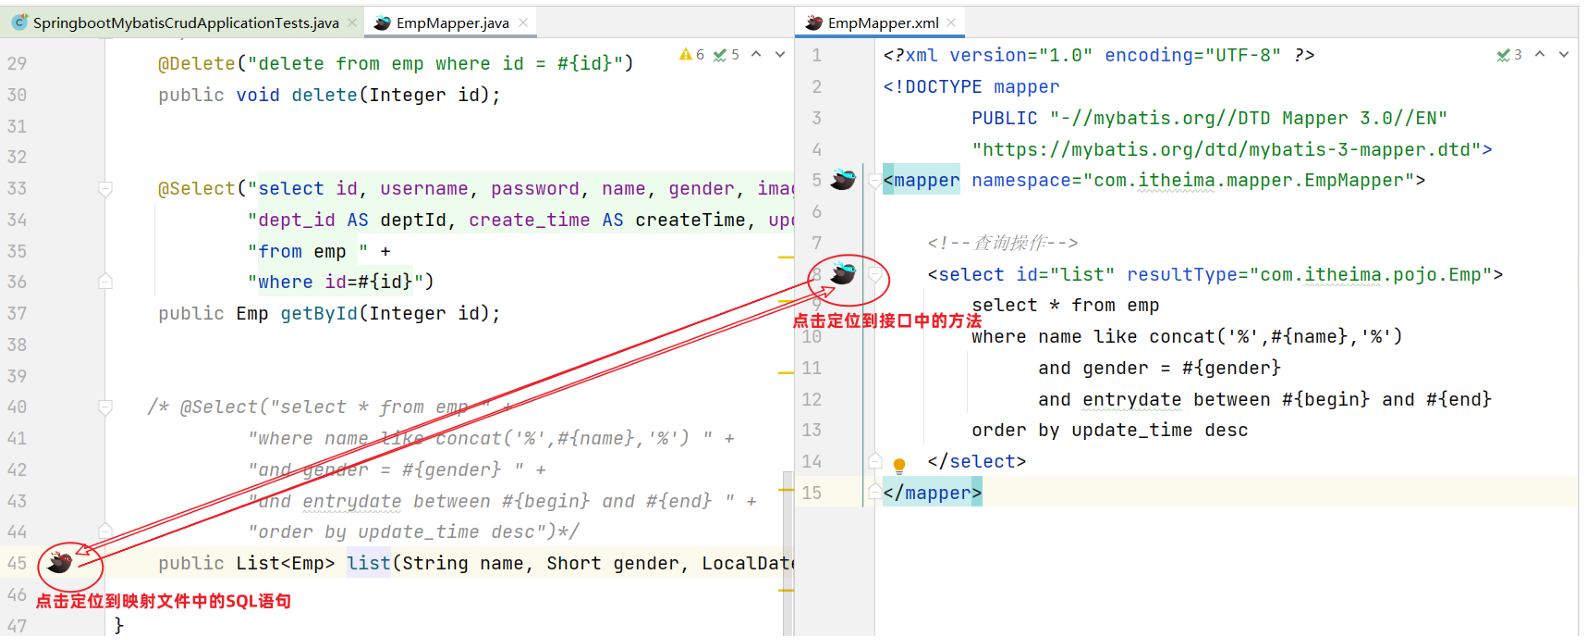Collapse the block comment fold at line 40
The width and height of the screenshot is (1586, 640).
pos(105,407)
